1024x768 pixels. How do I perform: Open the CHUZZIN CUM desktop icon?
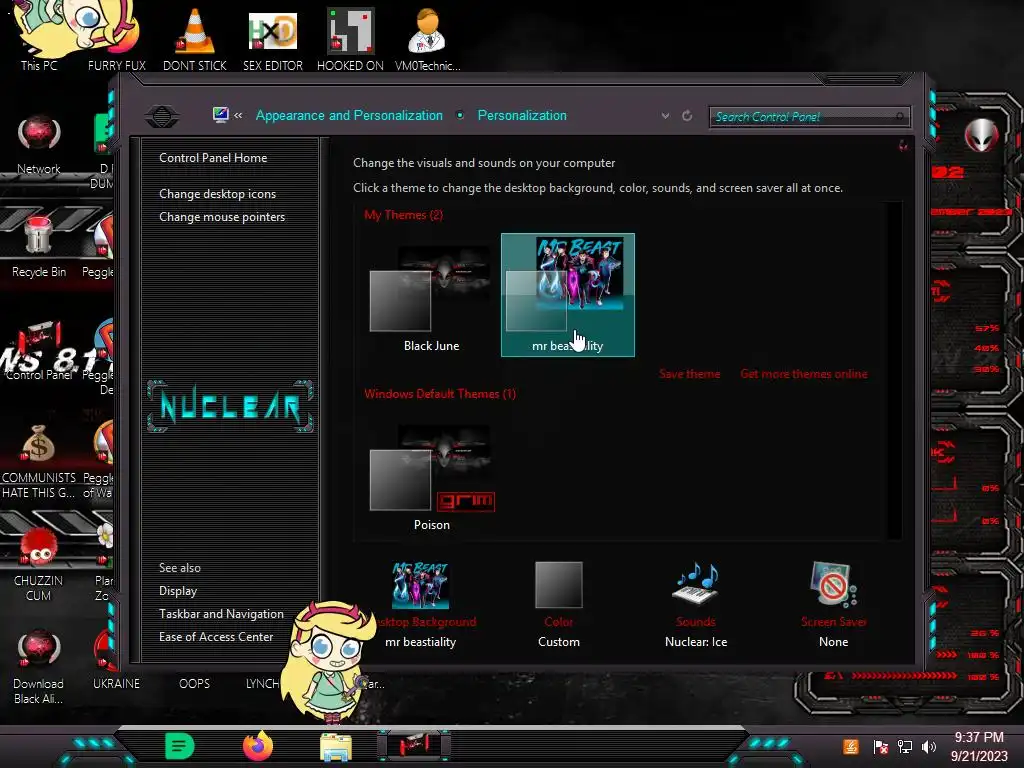pyautogui.click(x=39, y=564)
